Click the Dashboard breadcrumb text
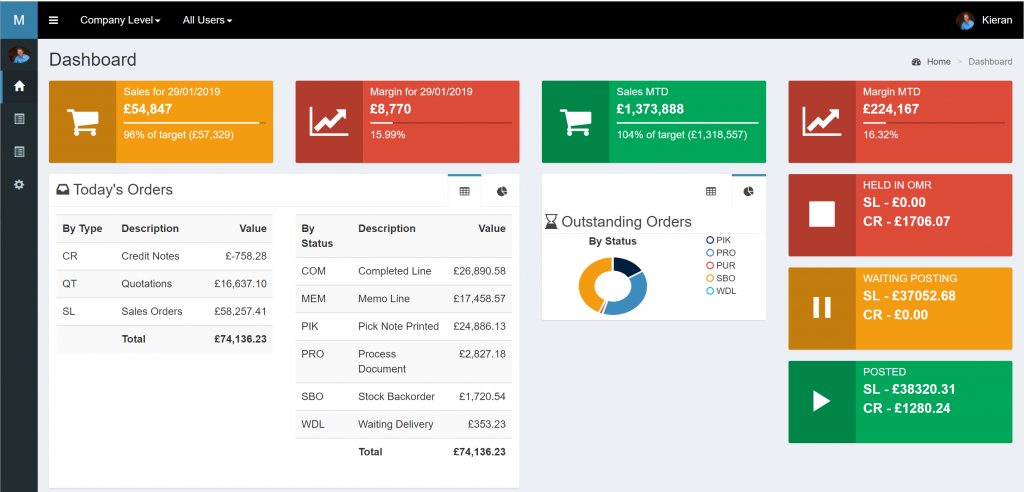 pos(990,61)
